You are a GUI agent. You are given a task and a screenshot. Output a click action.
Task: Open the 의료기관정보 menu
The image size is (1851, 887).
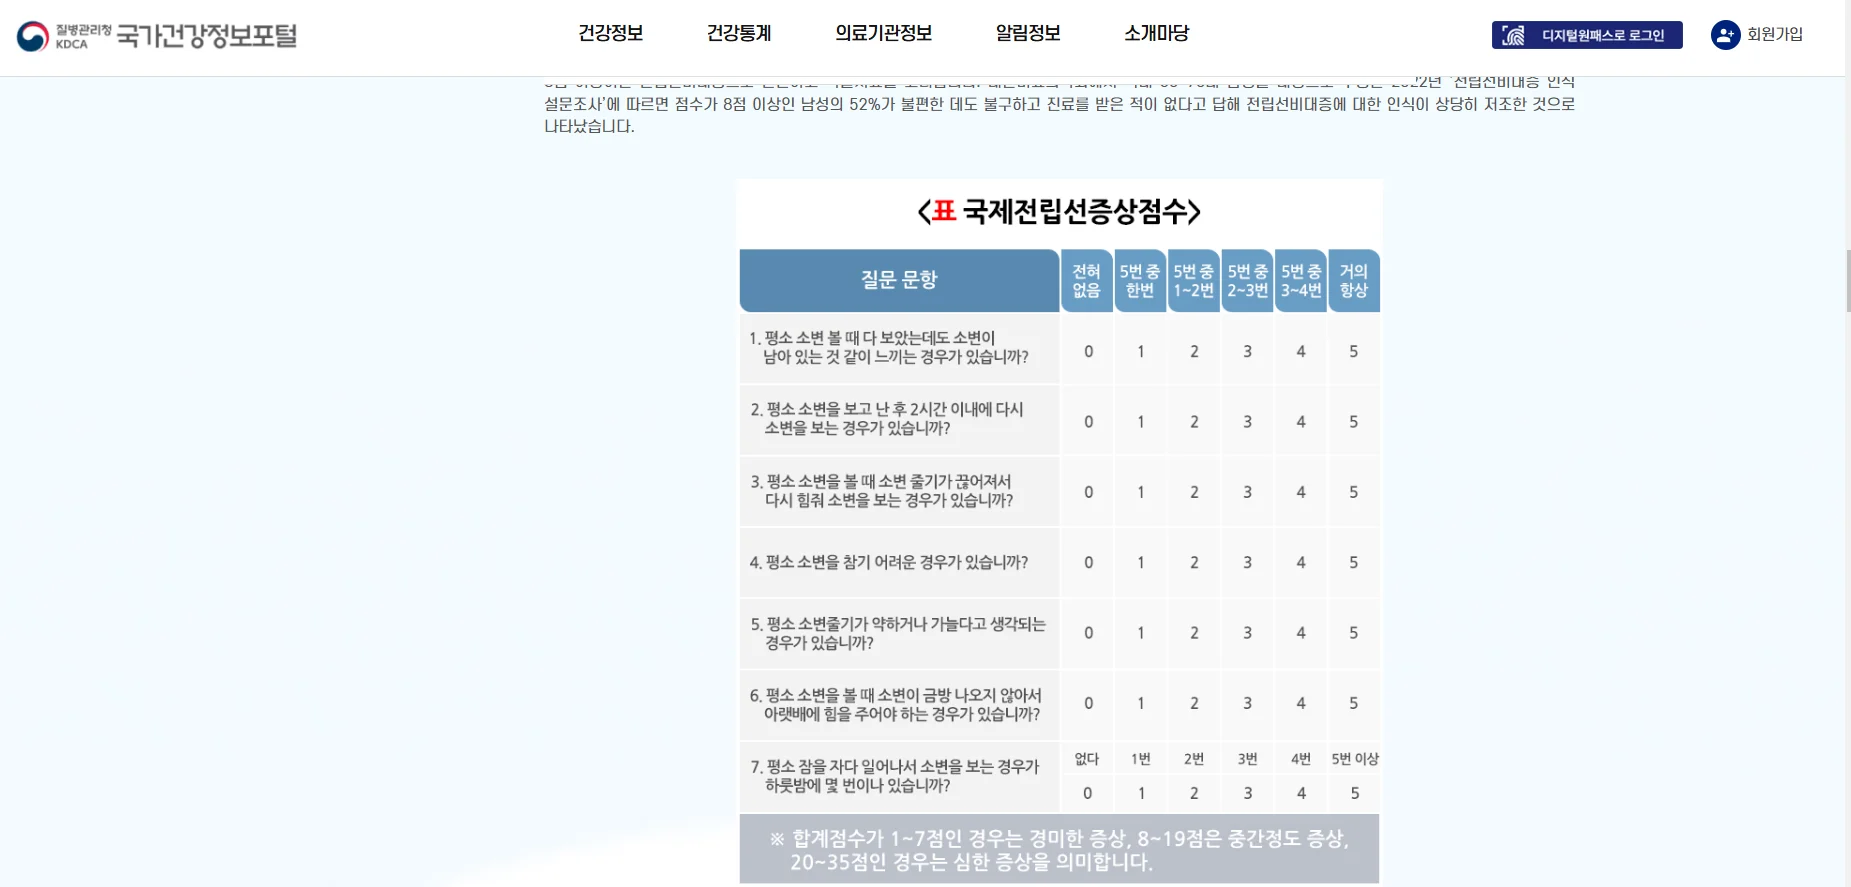884,33
